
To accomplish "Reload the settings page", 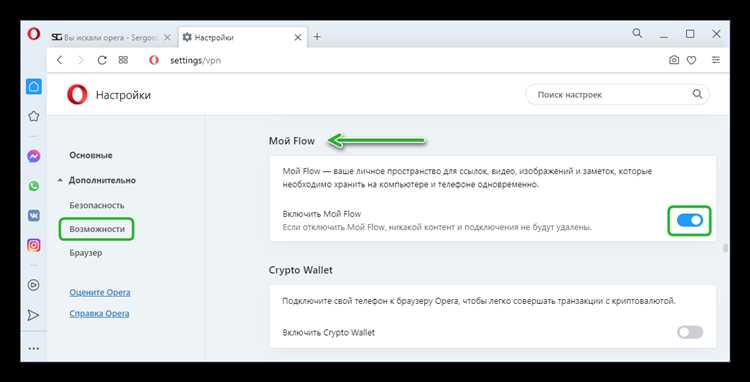I will point(102,60).
